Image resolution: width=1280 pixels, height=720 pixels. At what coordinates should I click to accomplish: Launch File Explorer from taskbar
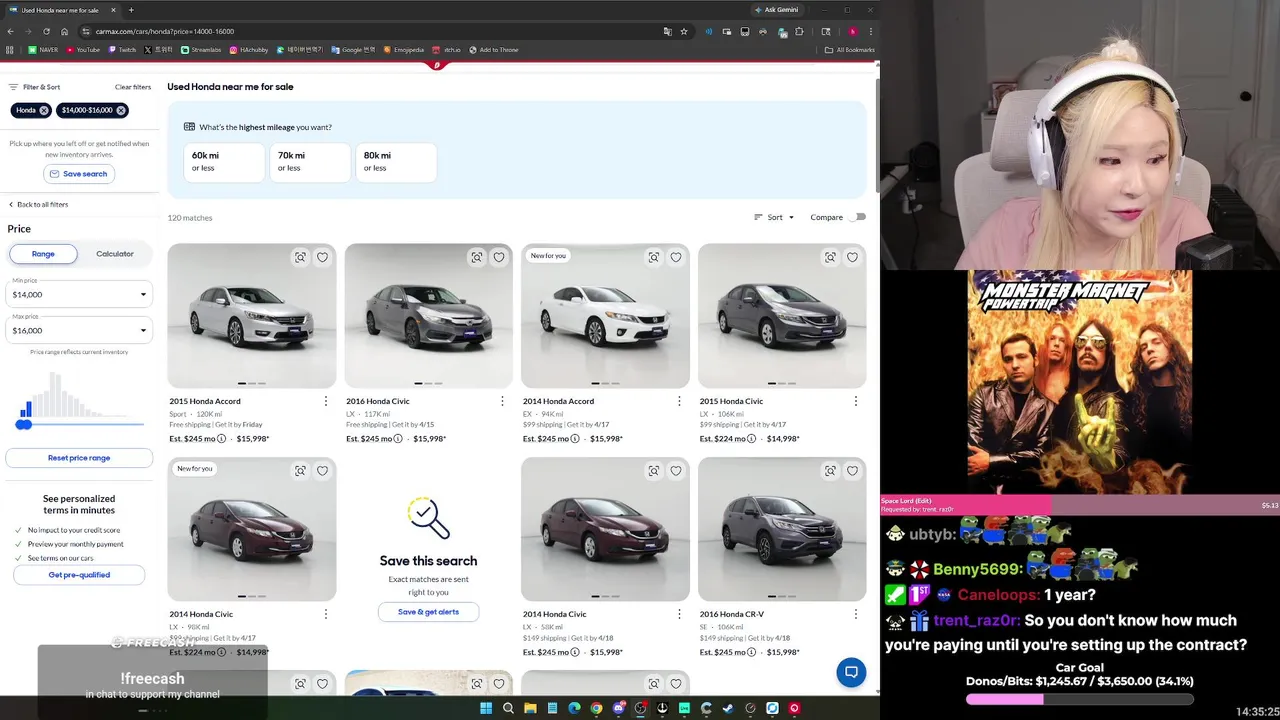[530, 708]
